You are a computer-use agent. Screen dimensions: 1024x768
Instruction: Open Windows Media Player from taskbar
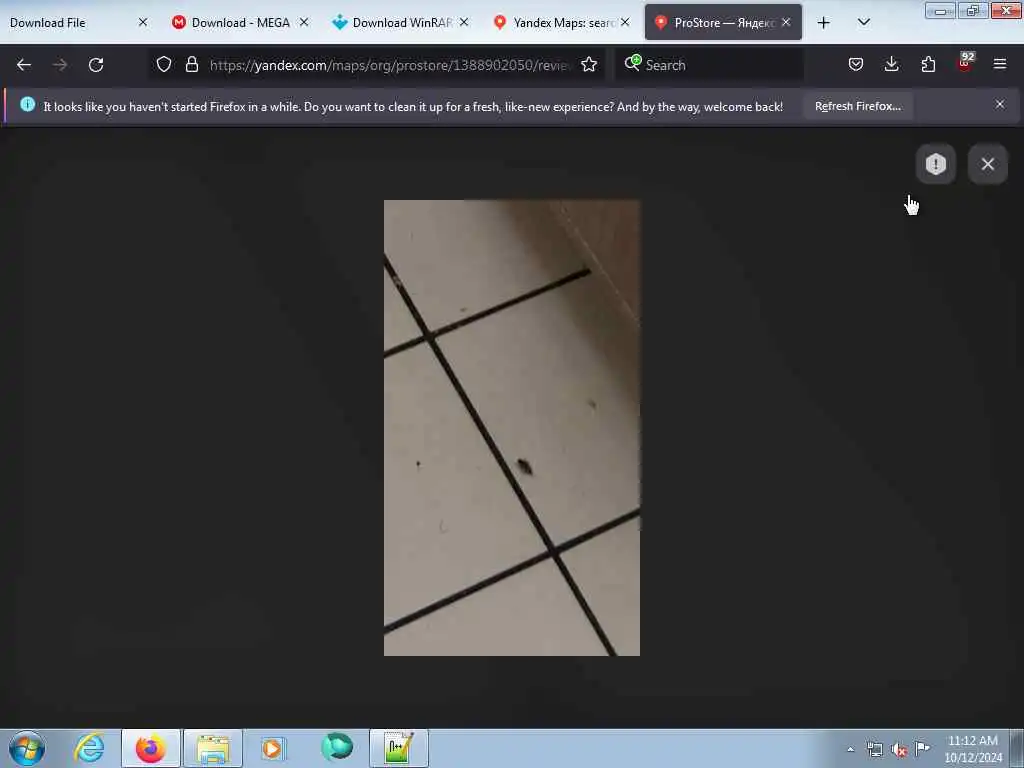coord(273,748)
